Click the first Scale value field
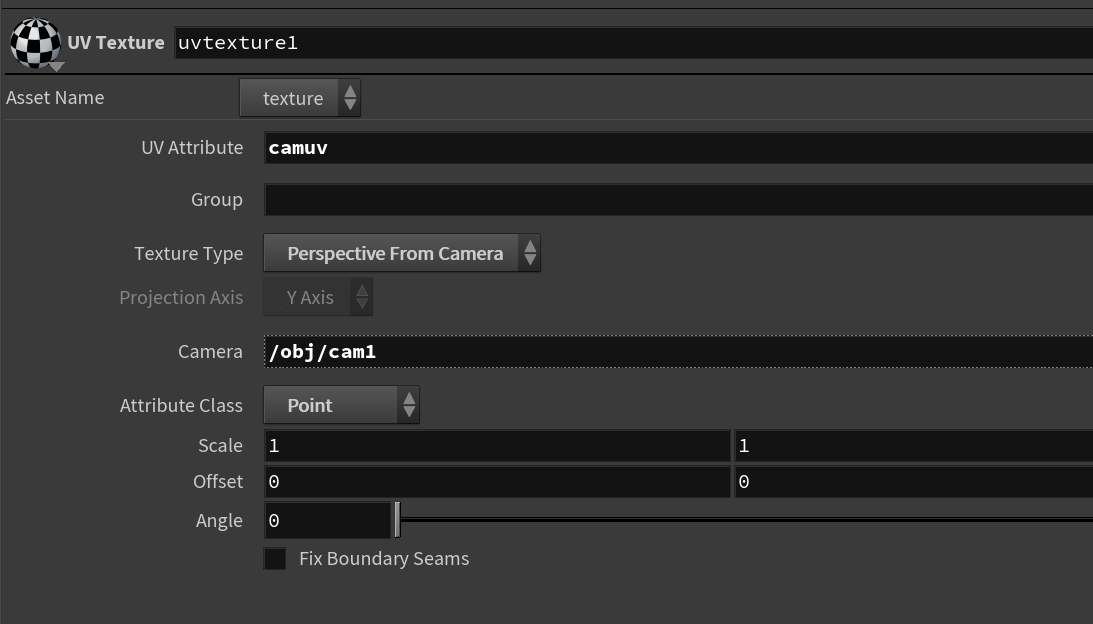Image resolution: width=1093 pixels, height=624 pixels. (x=497, y=446)
